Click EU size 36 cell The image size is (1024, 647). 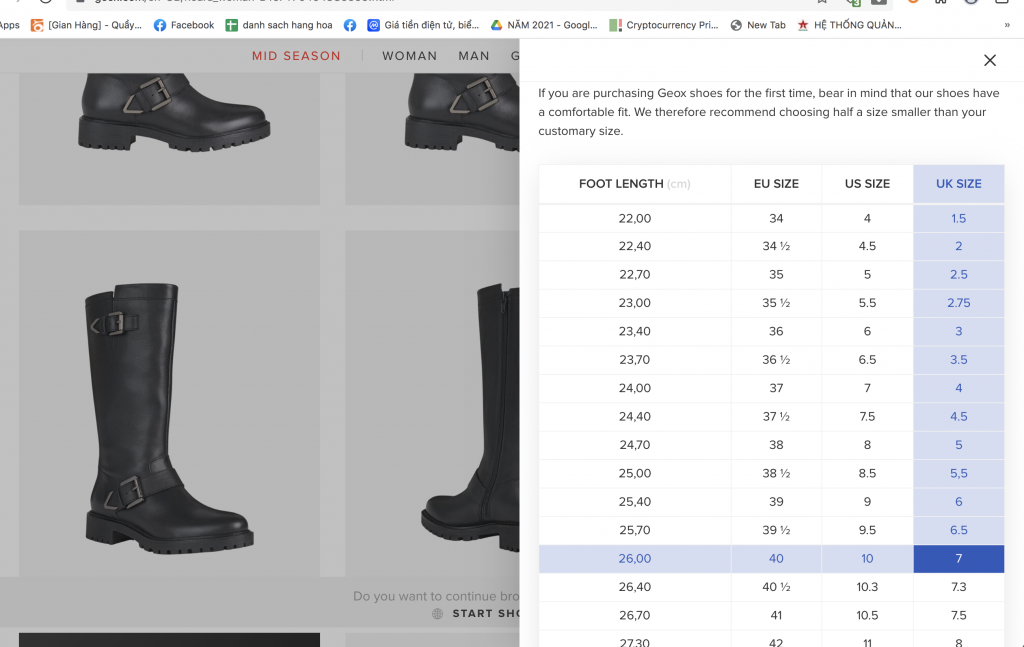776,332
